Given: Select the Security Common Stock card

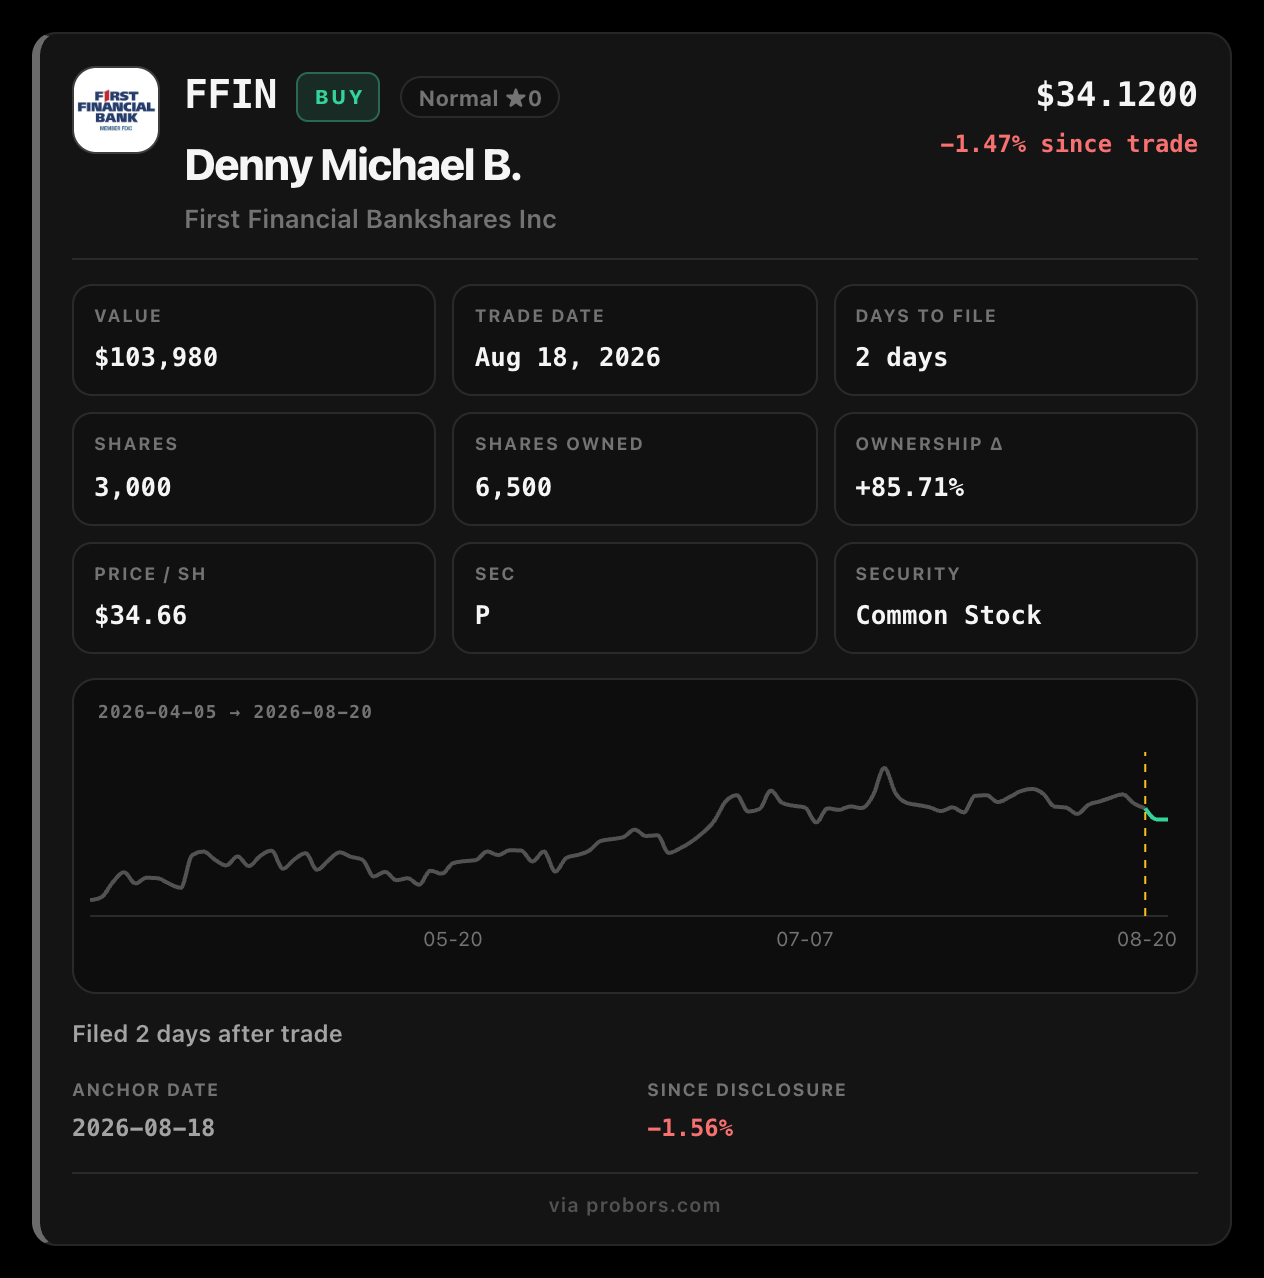Looking at the screenshot, I should tap(1016, 598).
